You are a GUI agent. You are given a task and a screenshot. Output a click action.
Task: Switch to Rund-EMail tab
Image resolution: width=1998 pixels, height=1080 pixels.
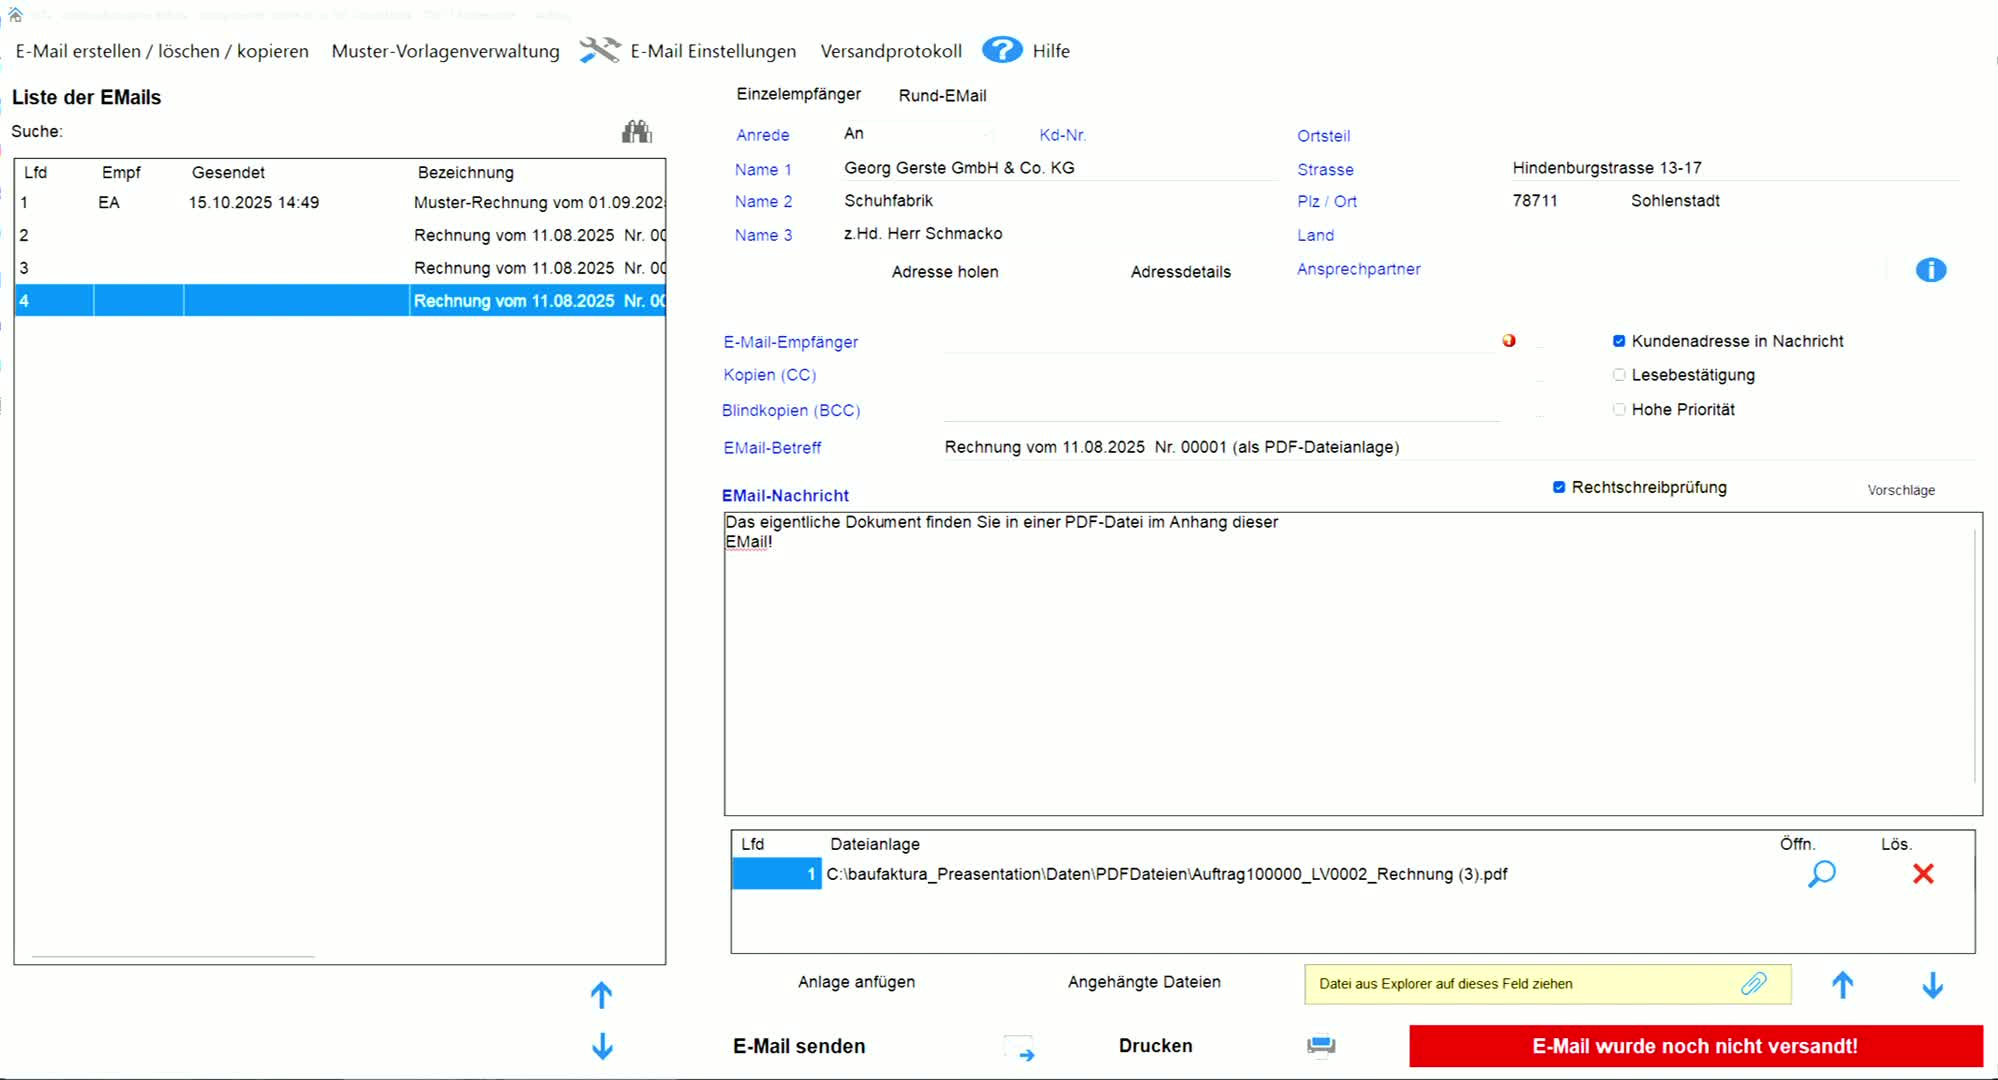point(942,96)
